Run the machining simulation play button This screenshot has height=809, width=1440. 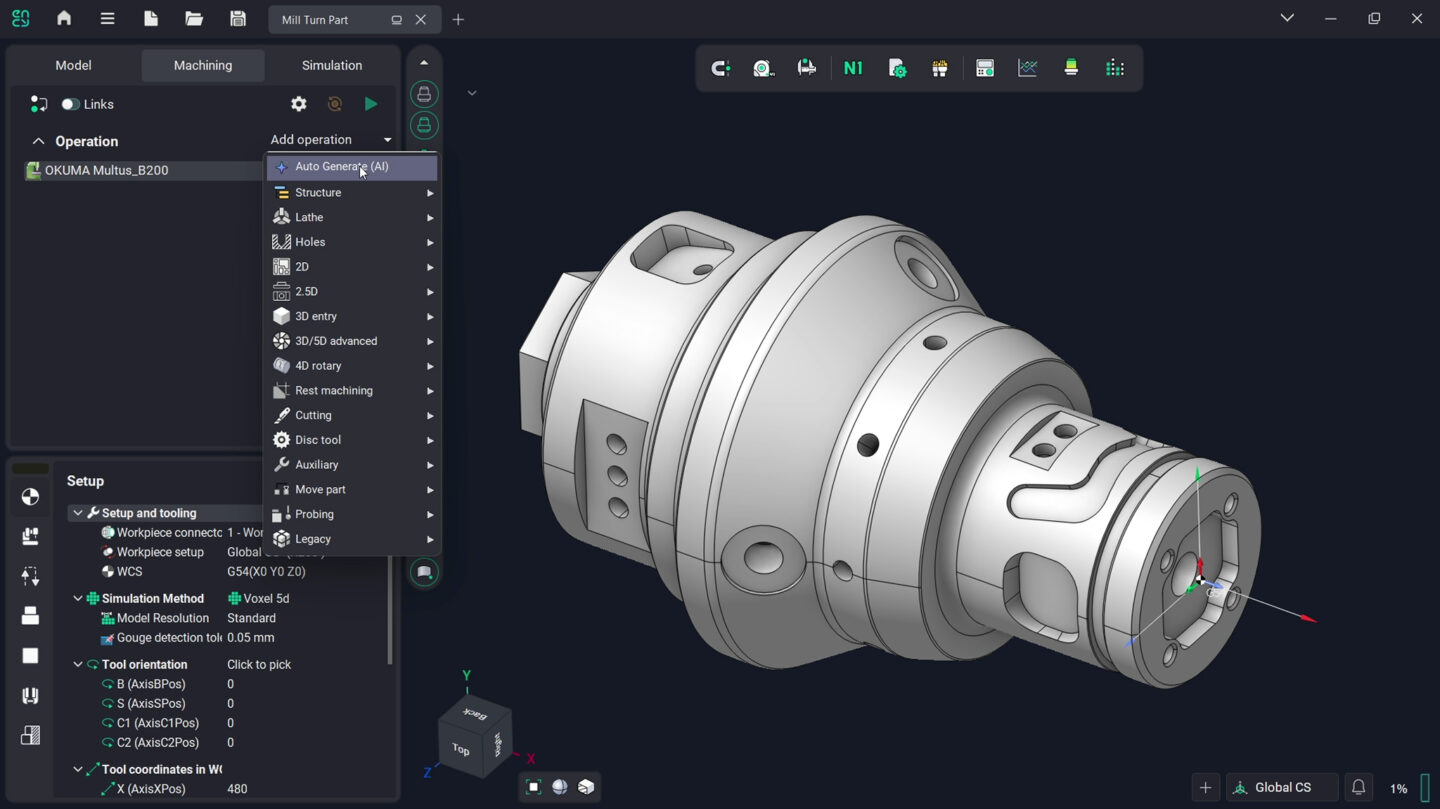pyautogui.click(x=370, y=103)
